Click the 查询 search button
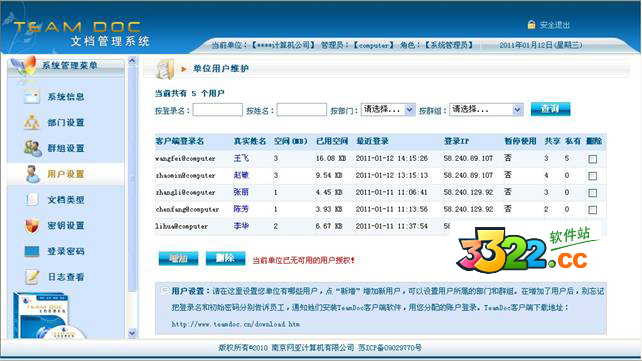Screen dimensions: 642x361 click(550, 109)
